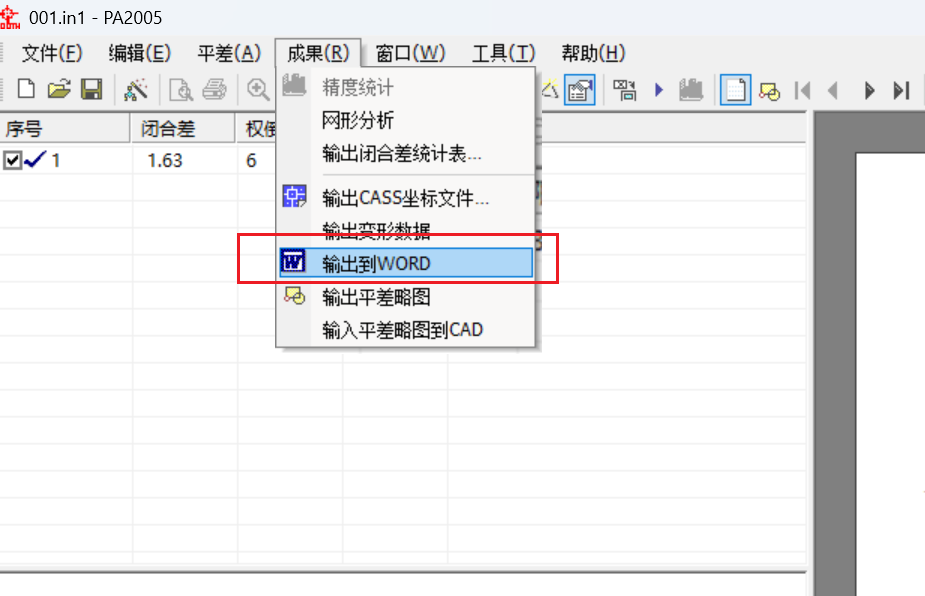Click the Open folder toolbar icon
925x596 pixels.
(x=59, y=90)
